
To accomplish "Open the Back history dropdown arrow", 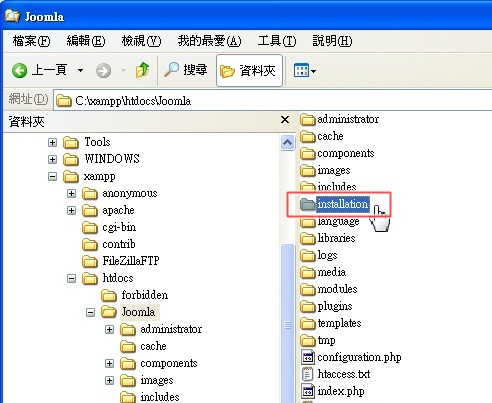I will click(80, 71).
